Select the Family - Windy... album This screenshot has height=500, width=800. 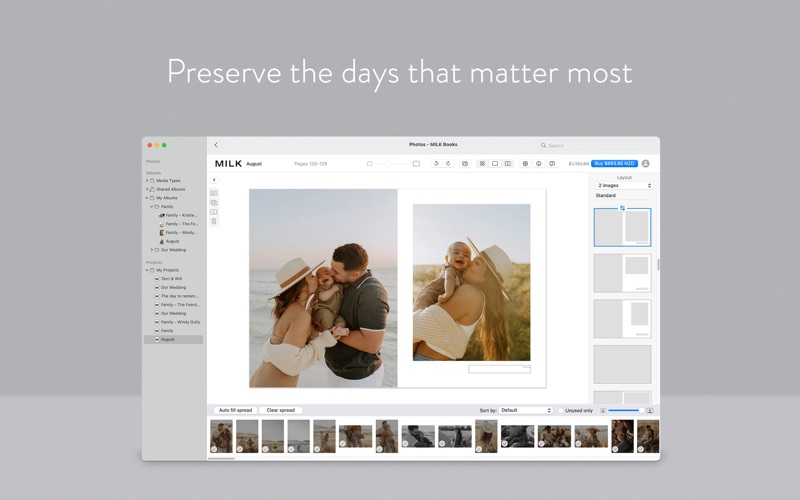coord(178,233)
